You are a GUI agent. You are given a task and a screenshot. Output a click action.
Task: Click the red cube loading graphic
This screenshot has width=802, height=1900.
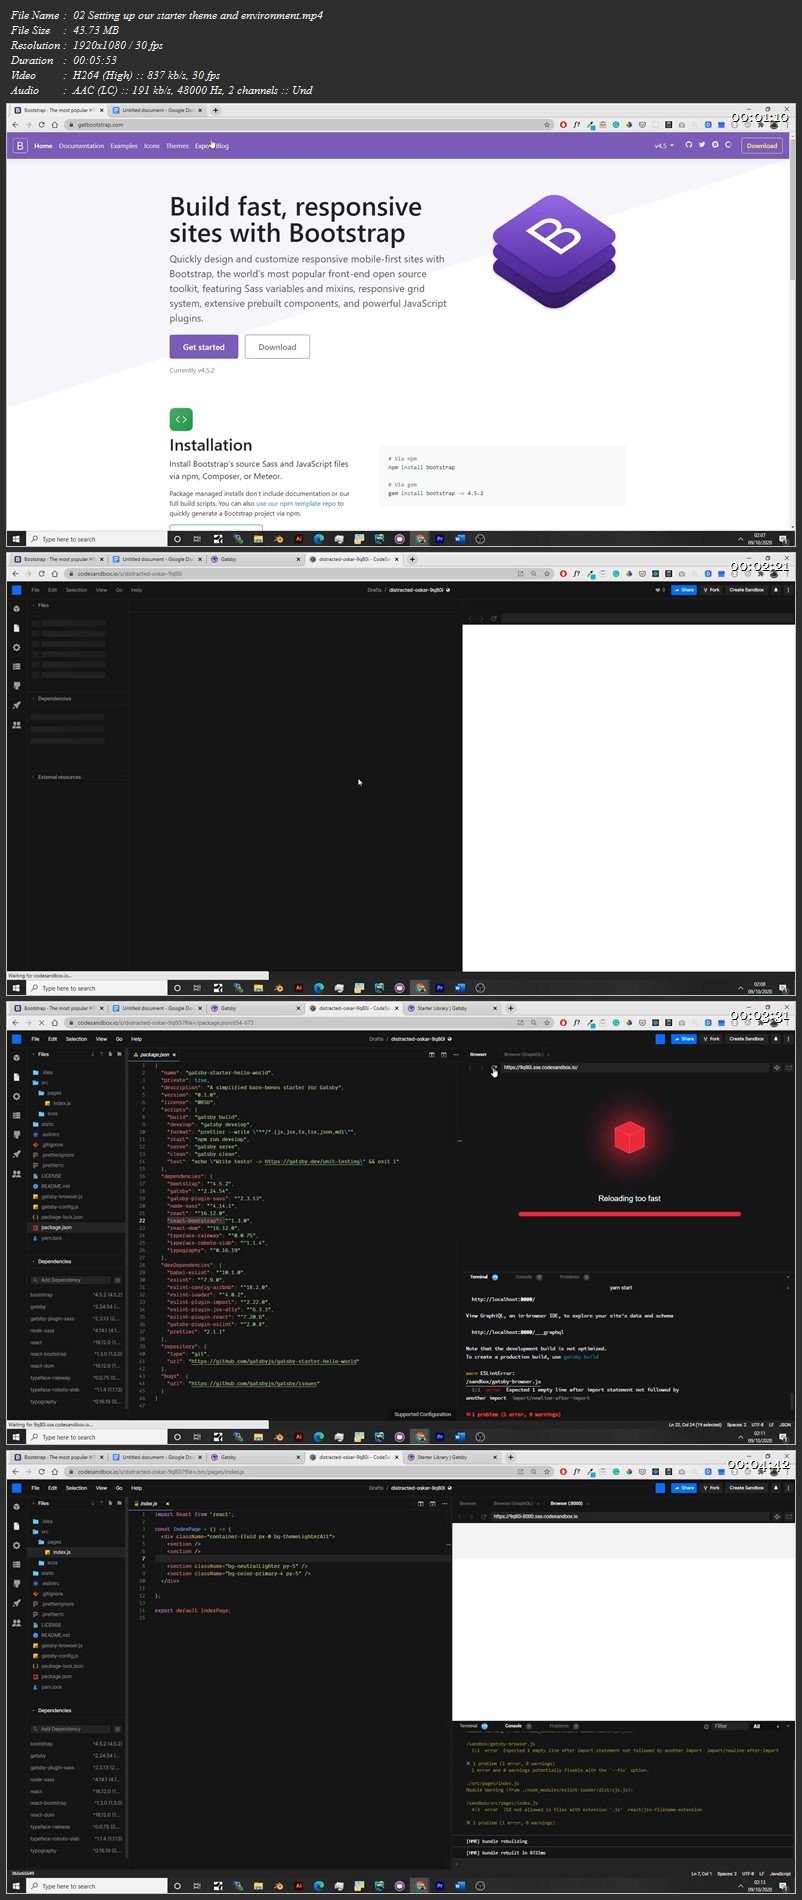[629, 1137]
